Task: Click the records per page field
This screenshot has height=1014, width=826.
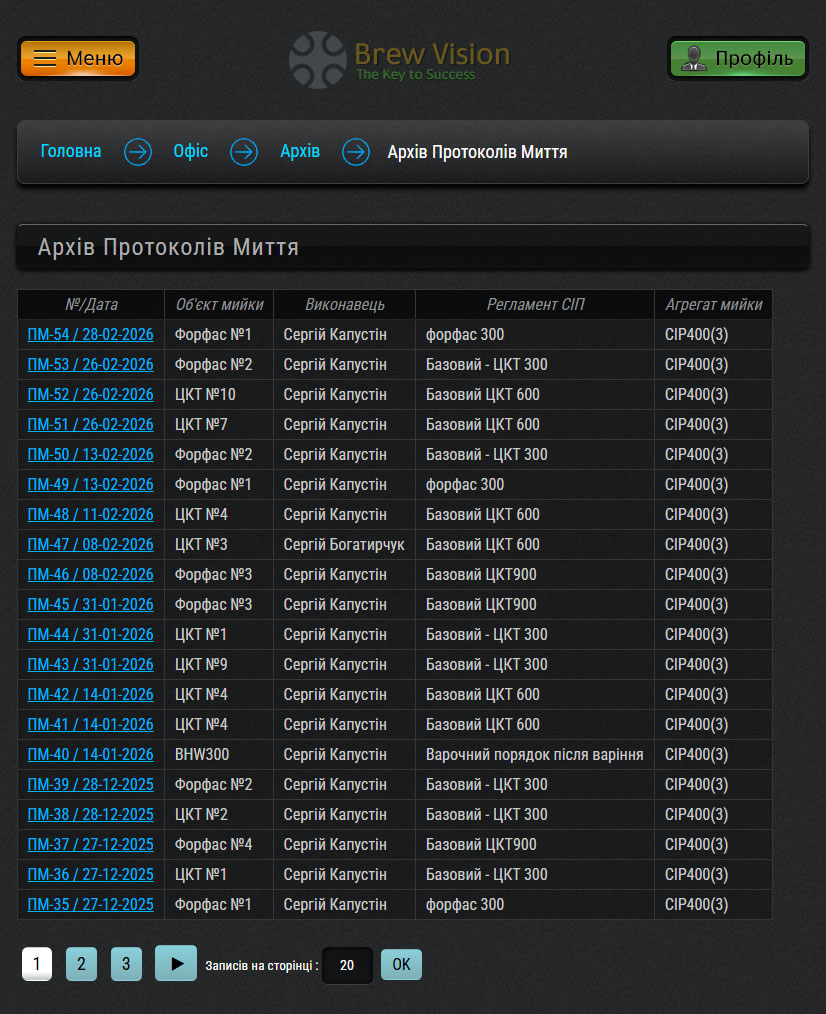Action: coord(347,966)
